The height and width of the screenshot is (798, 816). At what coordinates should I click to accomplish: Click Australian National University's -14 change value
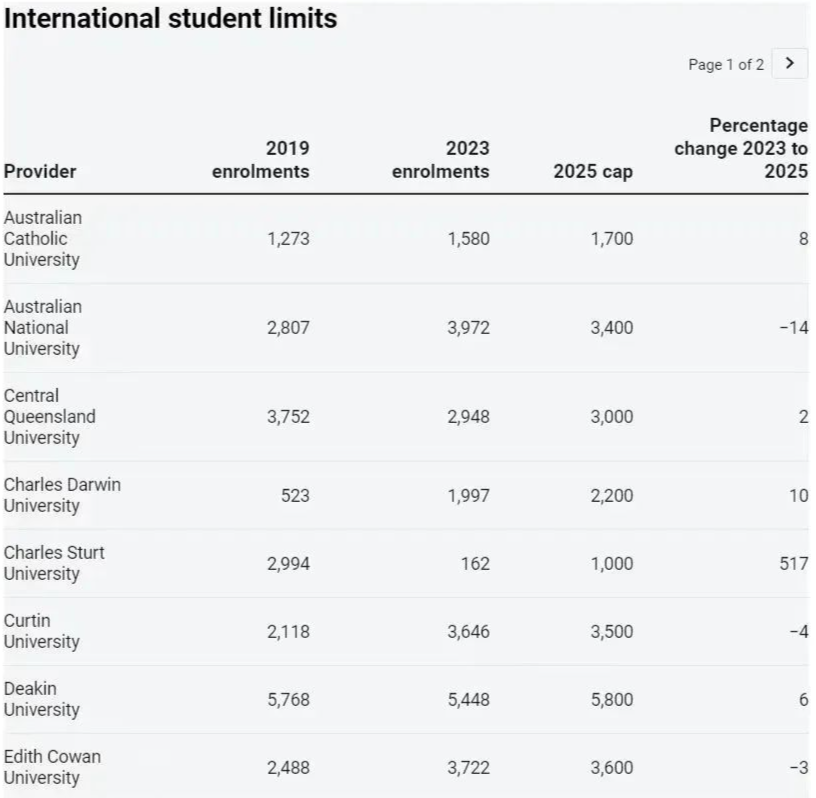pyautogui.click(x=794, y=327)
